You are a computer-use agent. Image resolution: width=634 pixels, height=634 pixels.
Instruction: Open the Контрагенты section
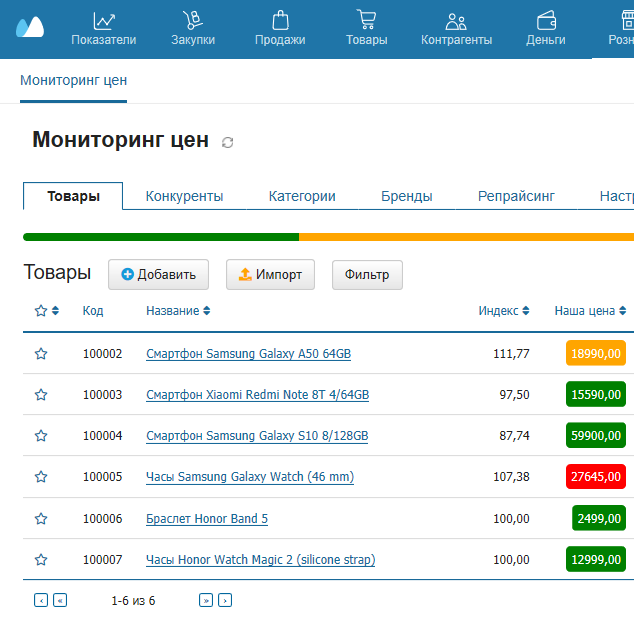pyautogui.click(x=456, y=28)
